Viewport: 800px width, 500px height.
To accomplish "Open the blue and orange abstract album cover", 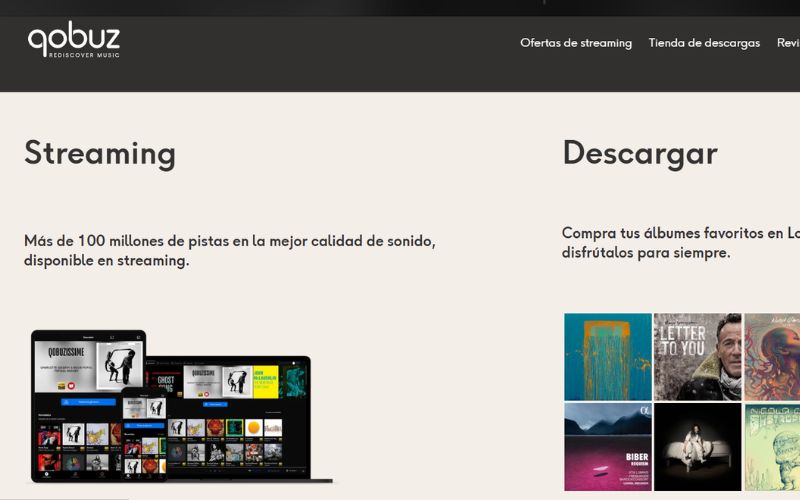I will (608, 357).
